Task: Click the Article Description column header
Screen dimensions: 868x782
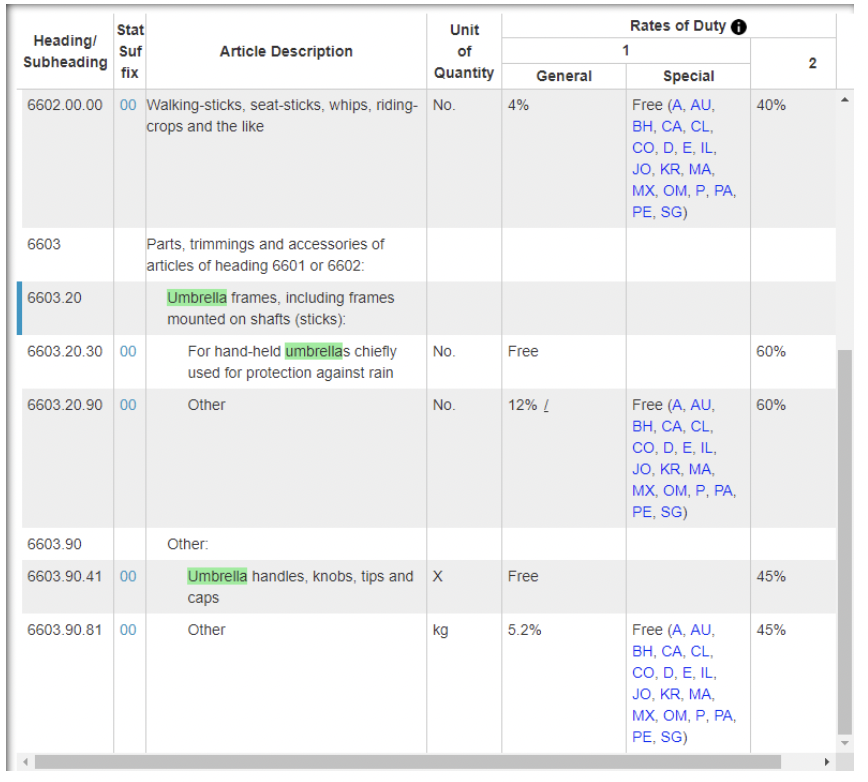Action: (x=286, y=51)
